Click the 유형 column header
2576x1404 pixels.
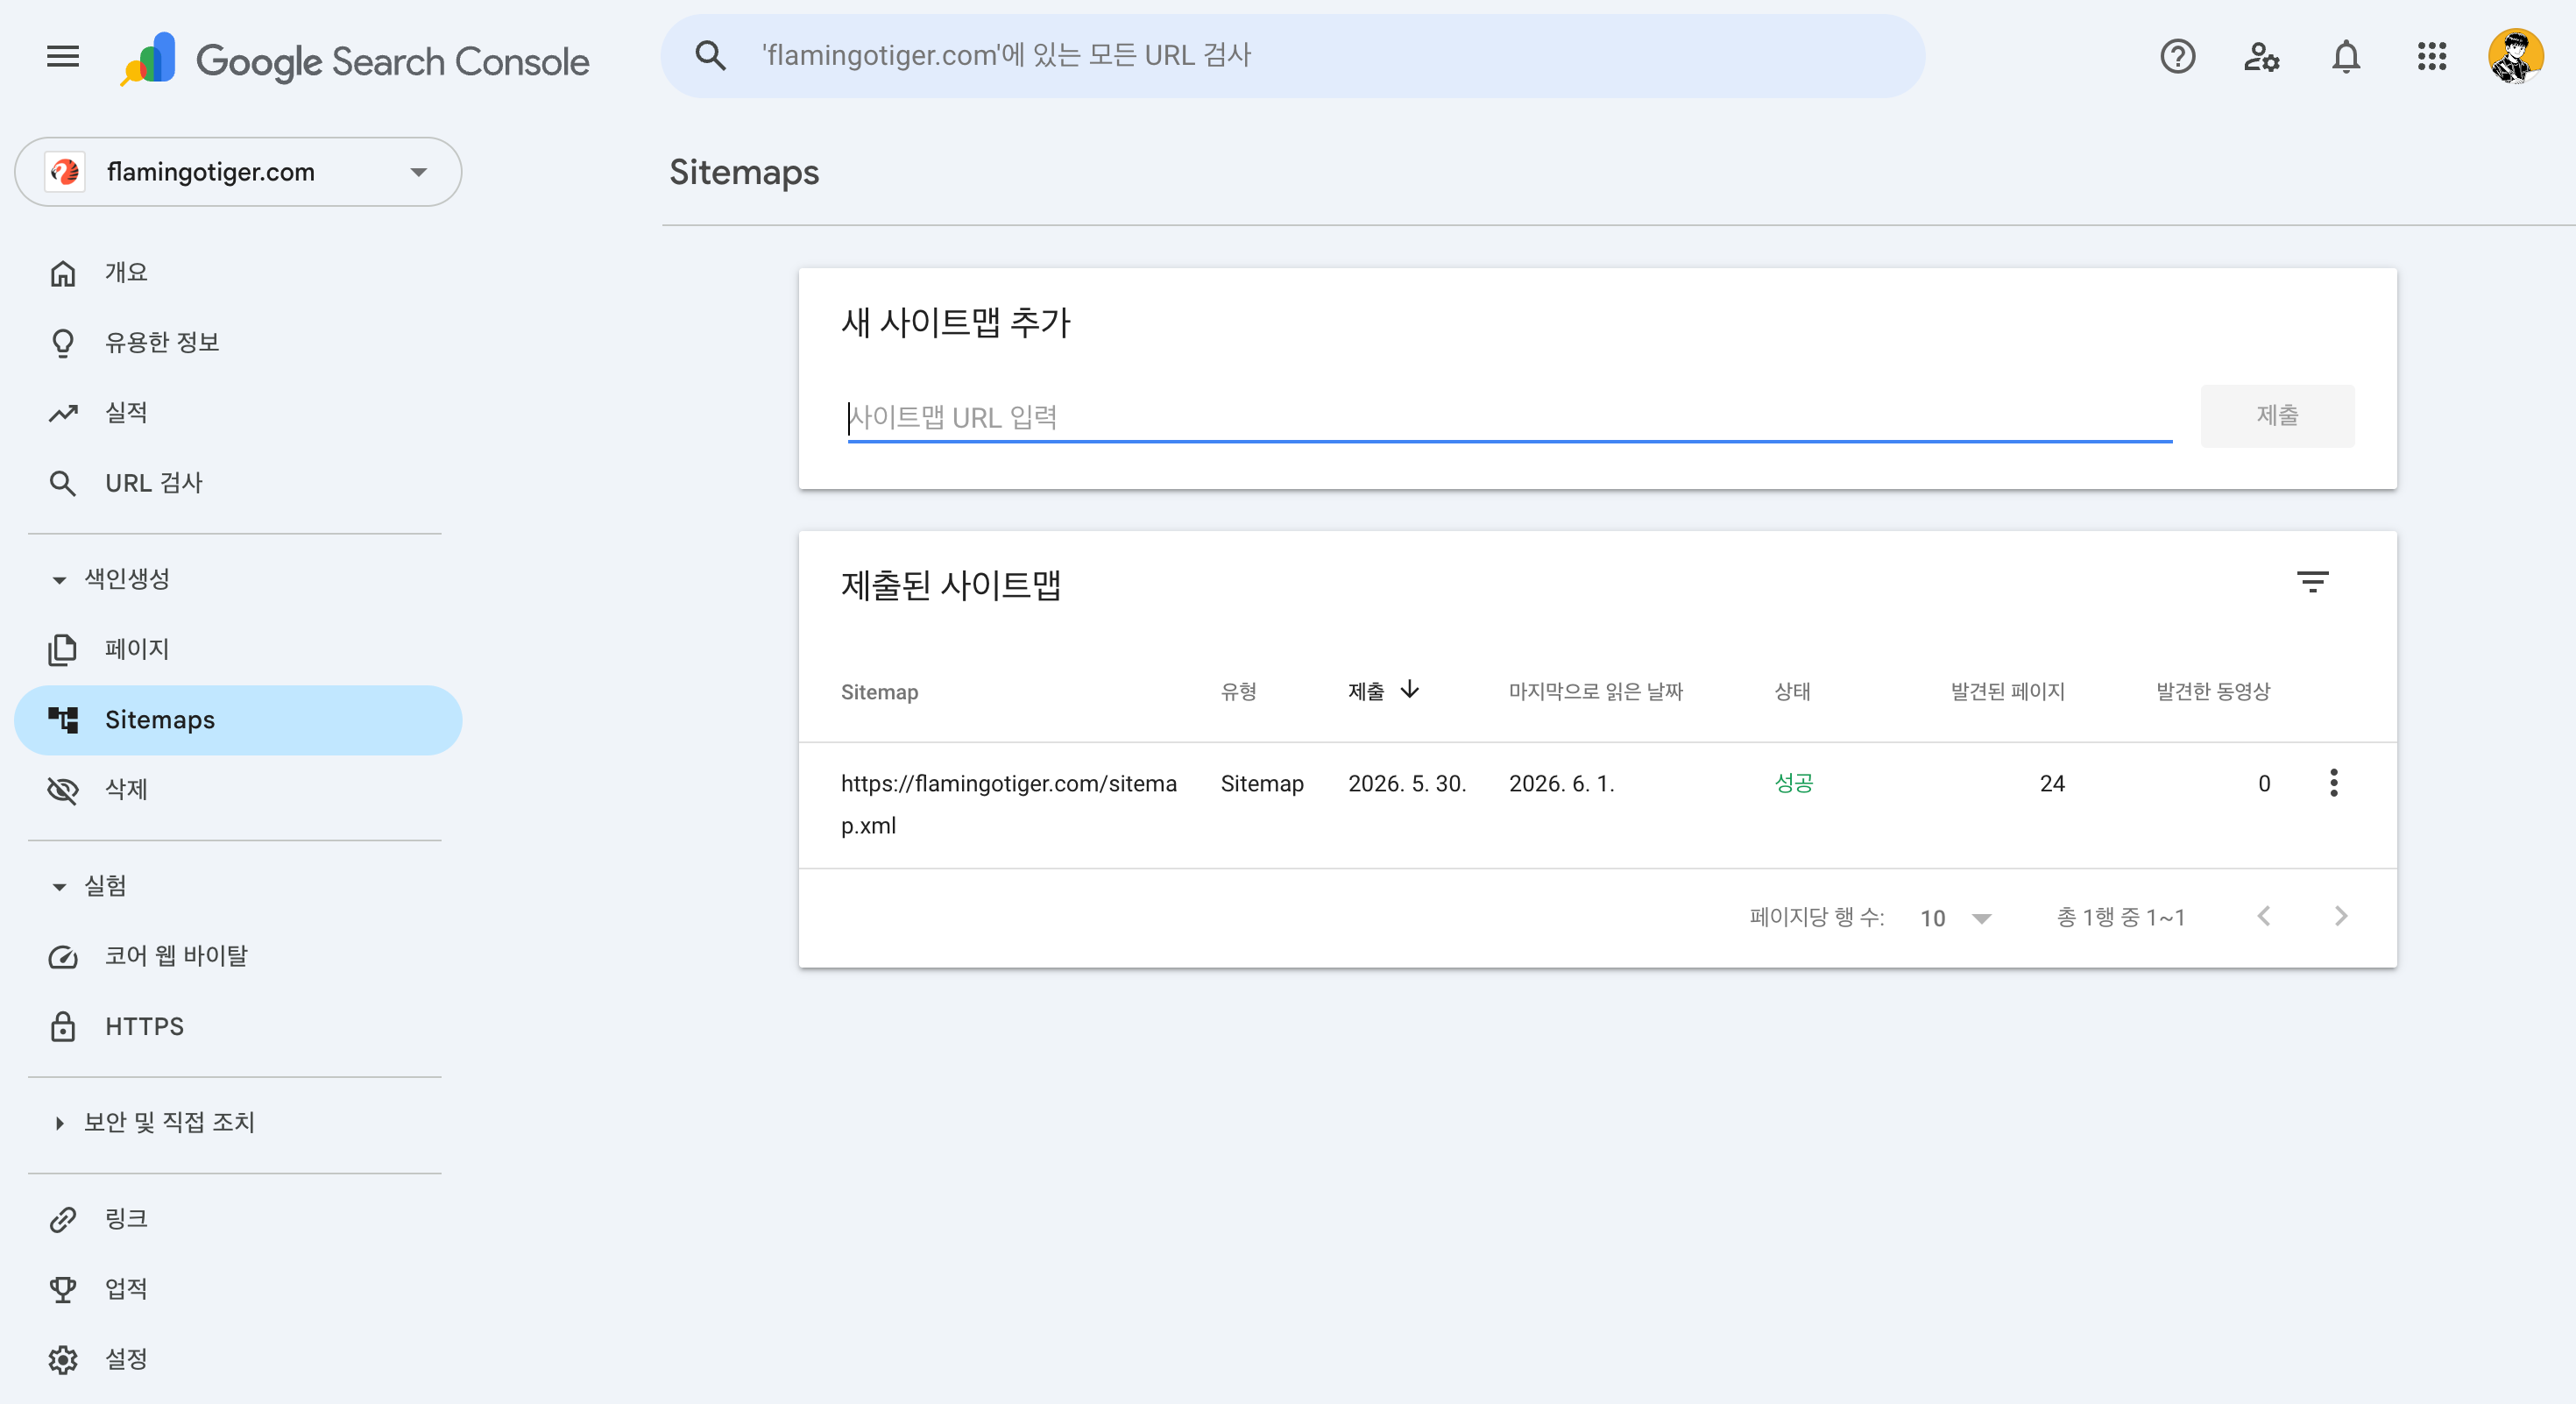(1238, 692)
